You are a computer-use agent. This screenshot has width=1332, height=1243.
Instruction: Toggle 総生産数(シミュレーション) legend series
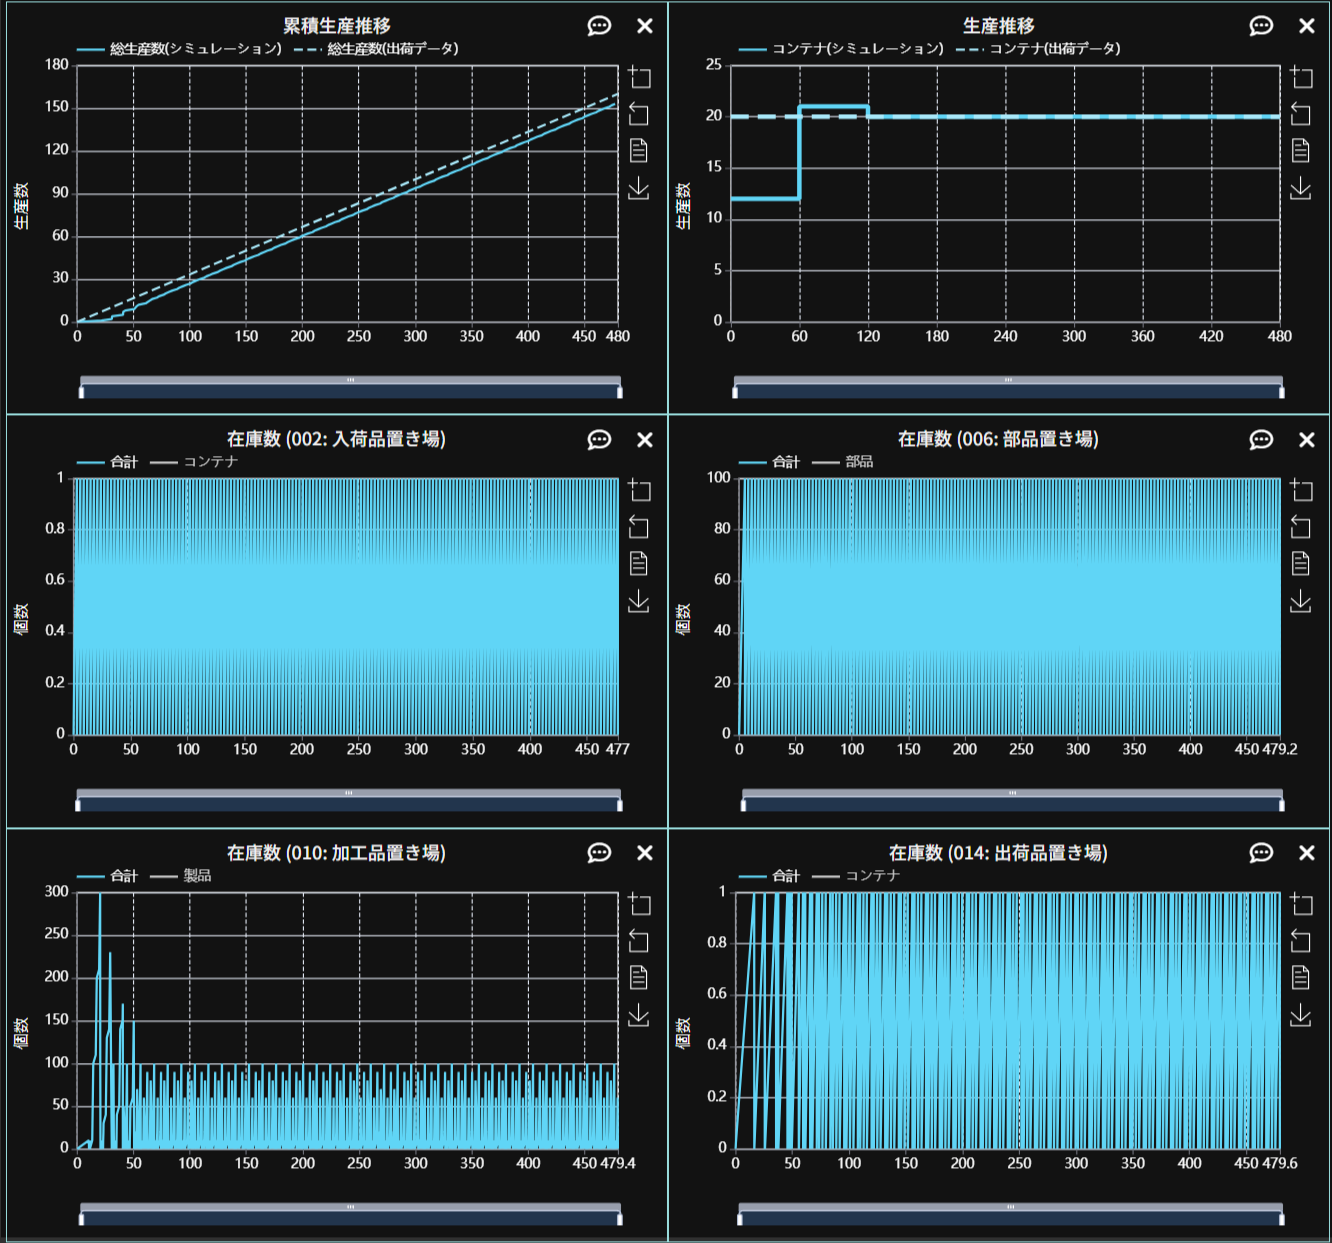point(180,49)
